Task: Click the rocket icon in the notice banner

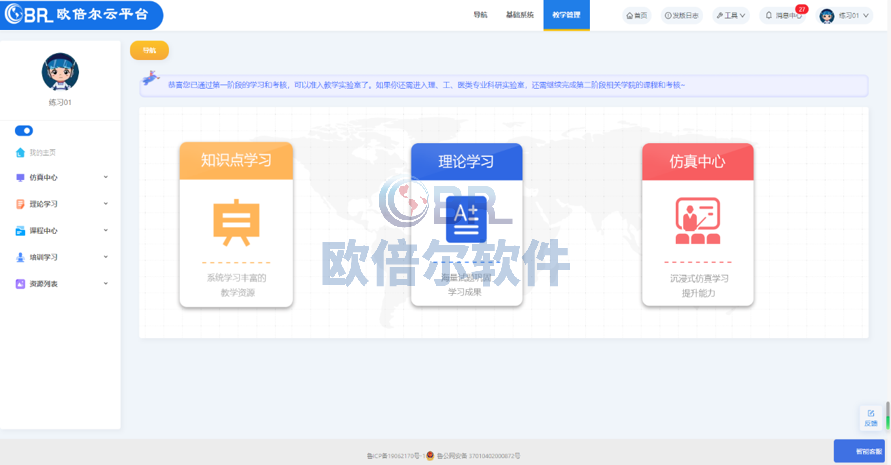Action: [x=151, y=78]
